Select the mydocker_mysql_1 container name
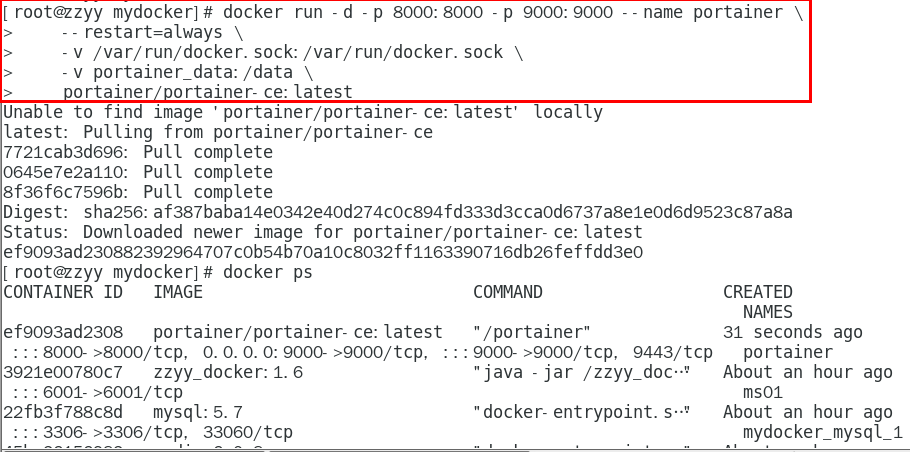The image size is (910, 452). click(822, 433)
